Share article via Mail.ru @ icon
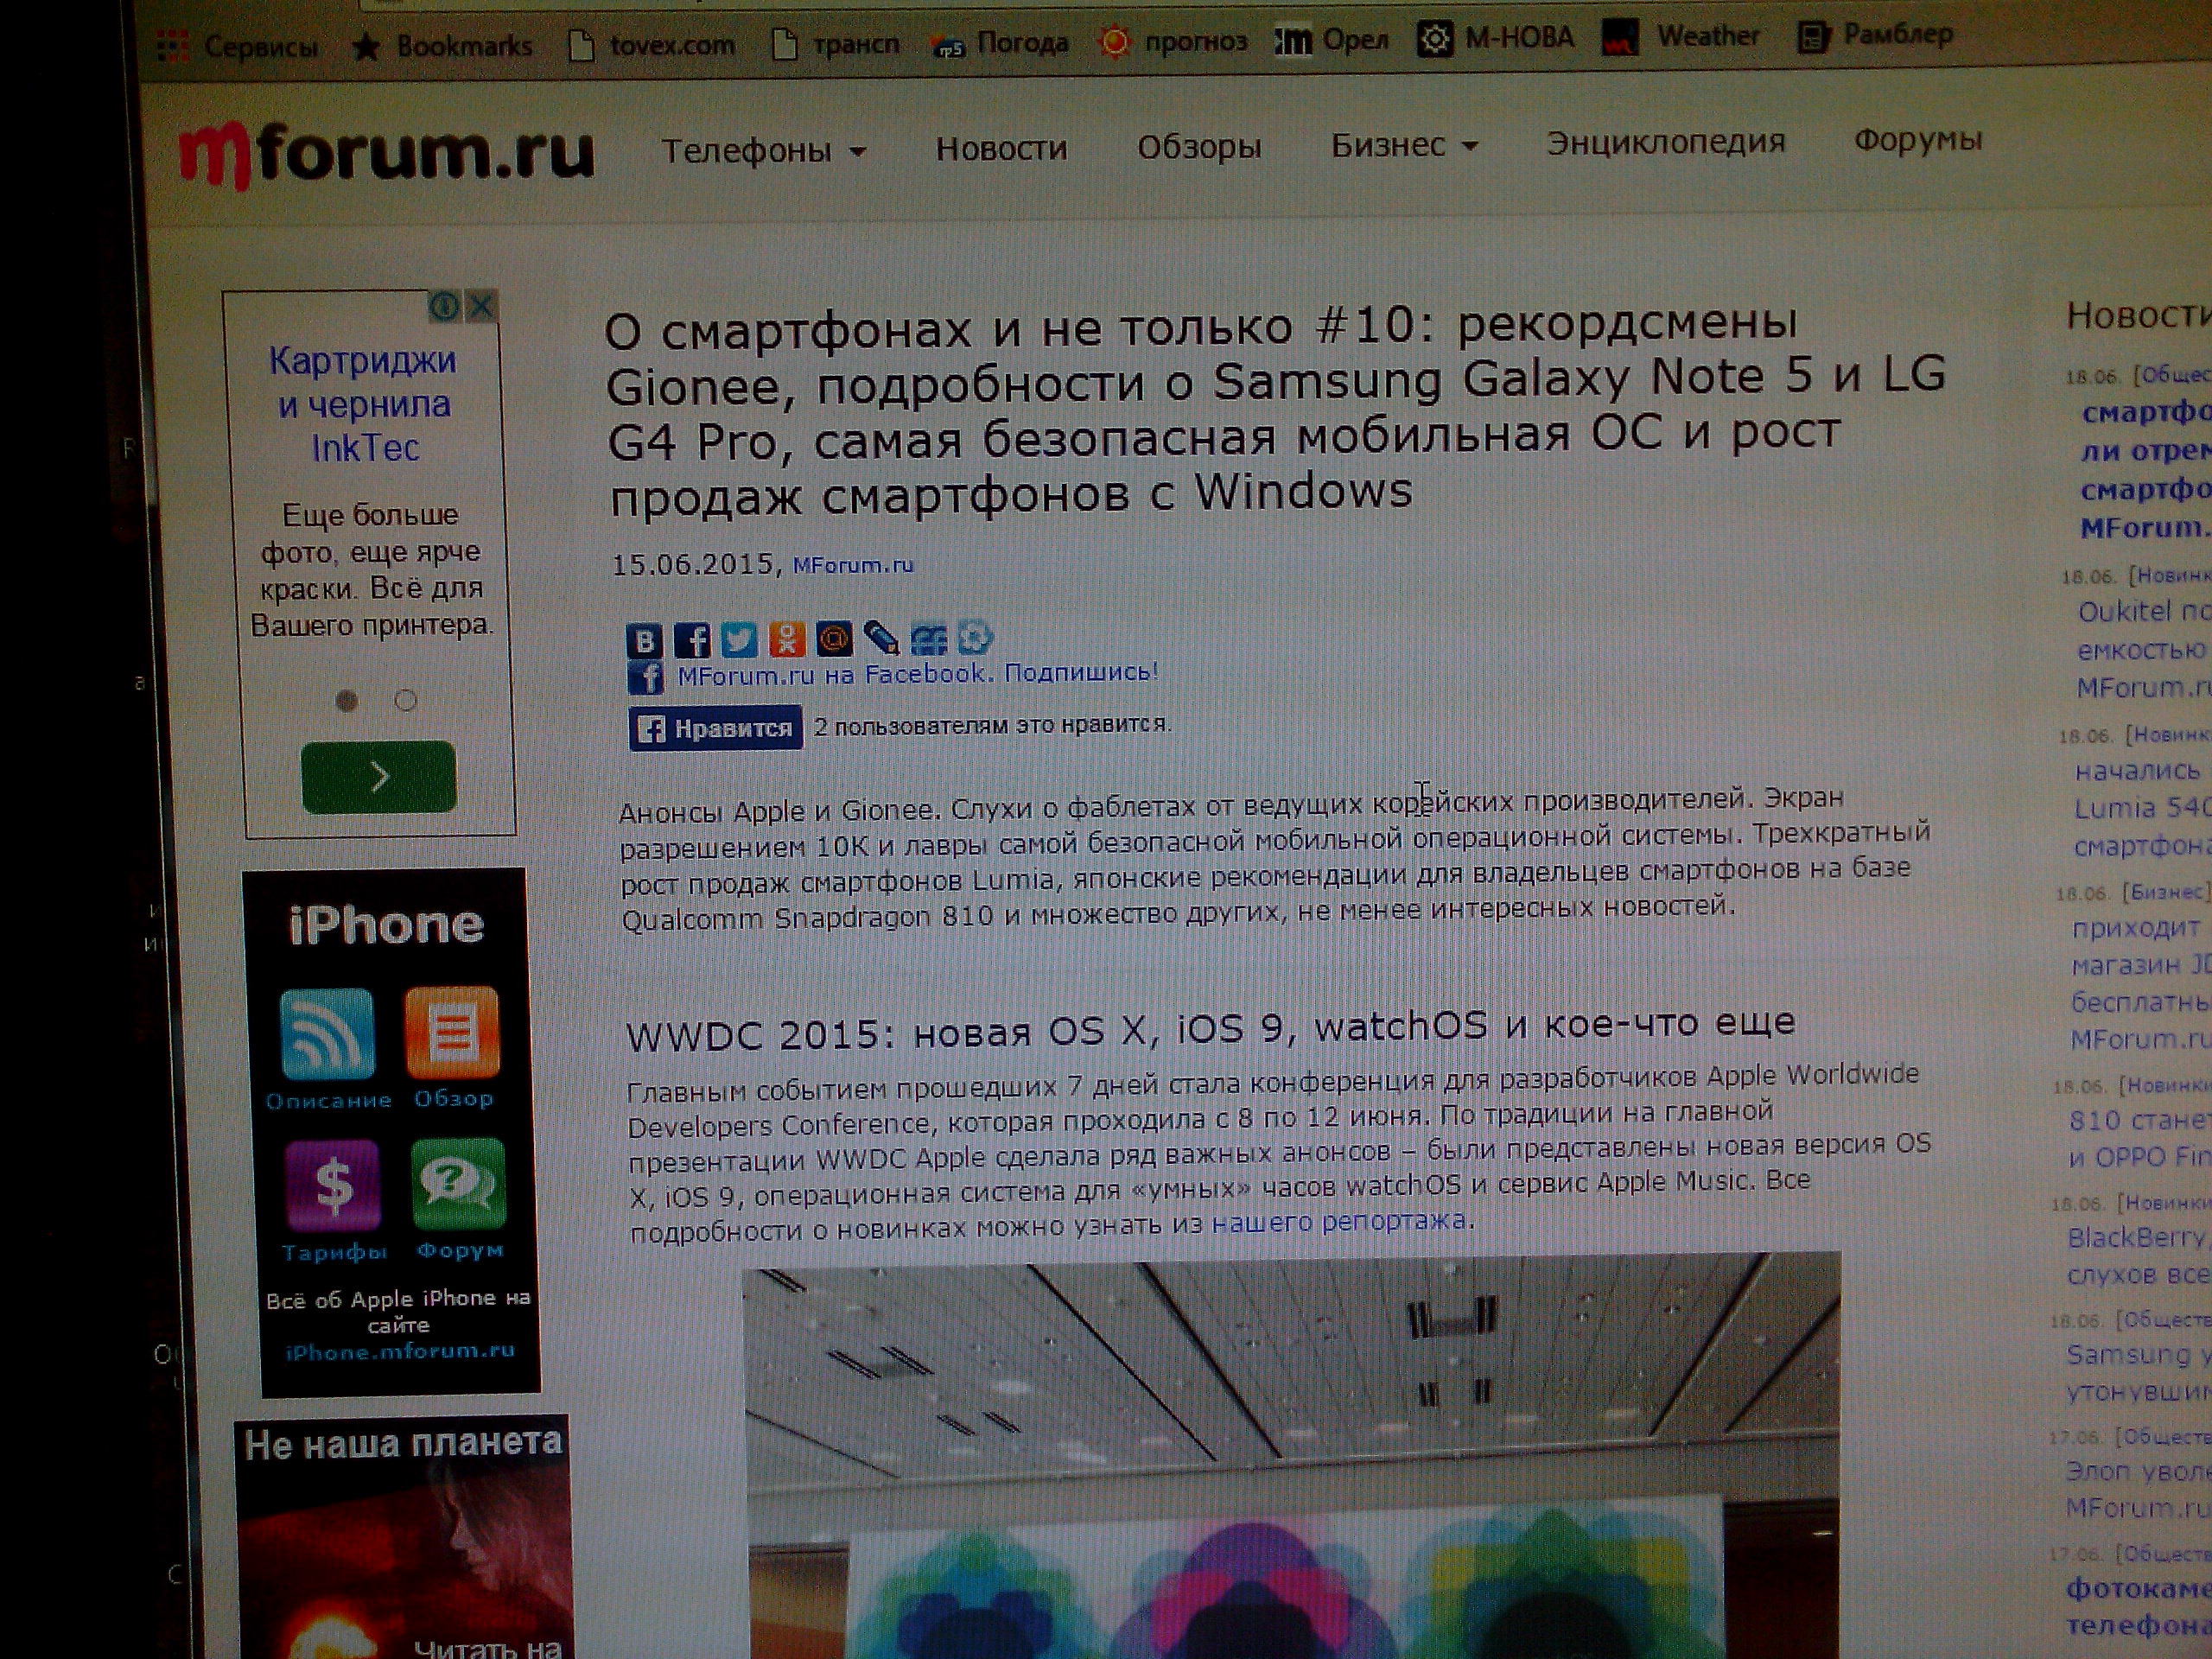This screenshot has height=1659, width=2212. (x=834, y=638)
